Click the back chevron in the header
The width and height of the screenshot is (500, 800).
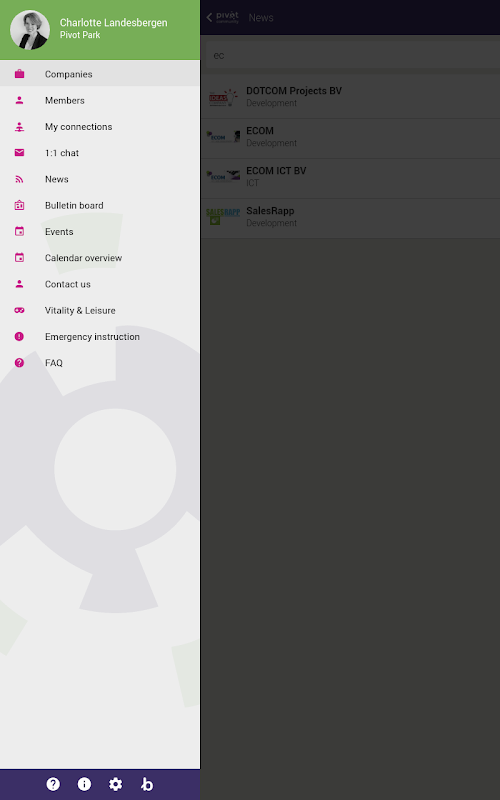click(209, 17)
